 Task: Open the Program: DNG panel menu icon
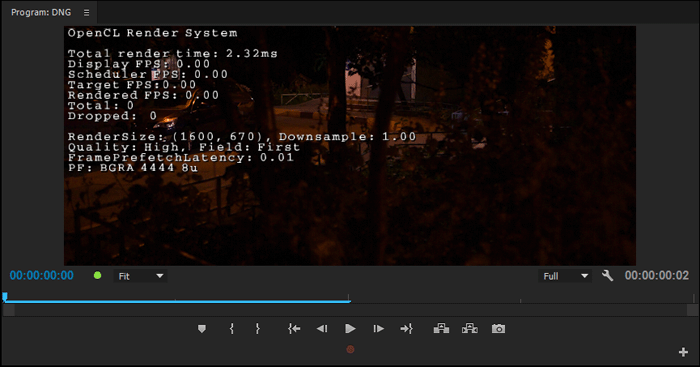(87, 13)
